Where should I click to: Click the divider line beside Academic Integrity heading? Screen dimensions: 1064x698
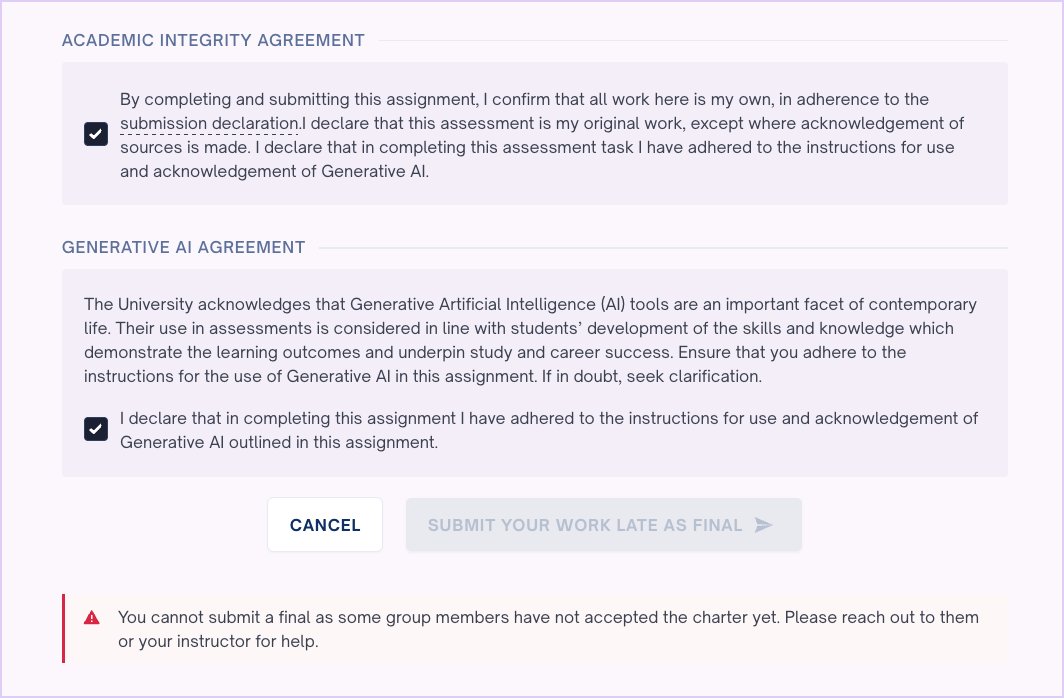click(x=690, y=41)
